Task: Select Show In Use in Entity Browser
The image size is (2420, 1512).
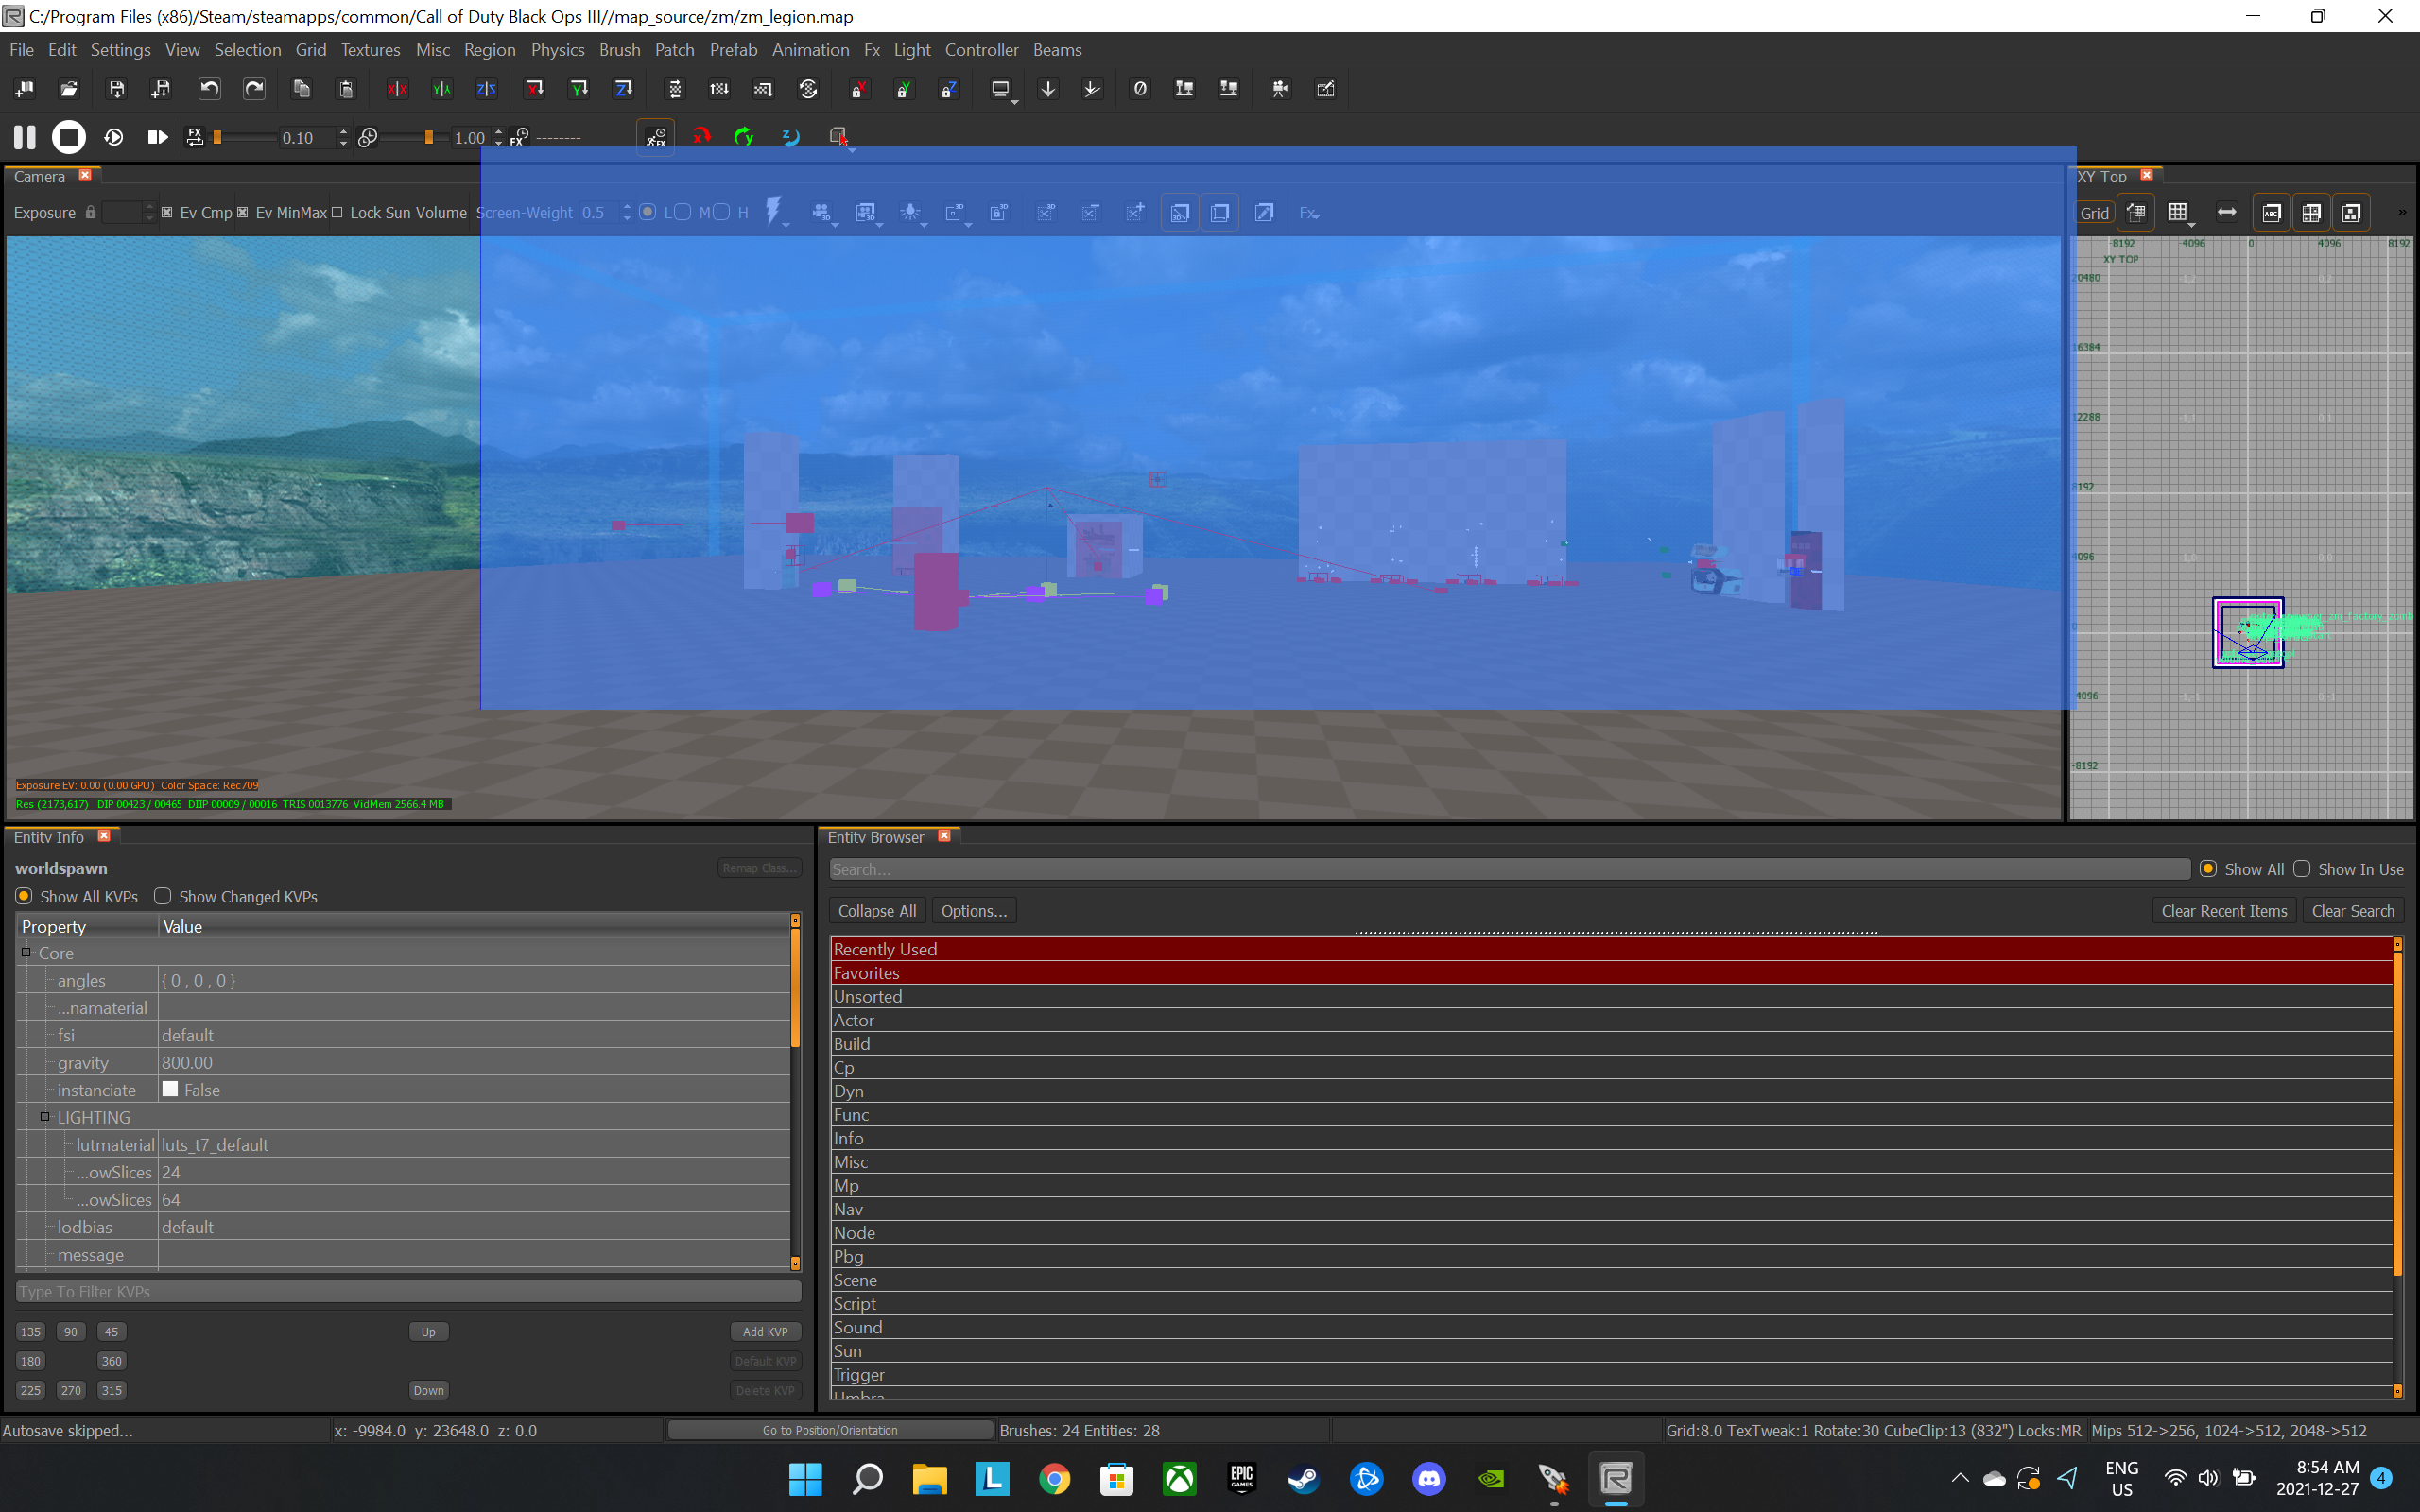Action: tap(2302, 869)
